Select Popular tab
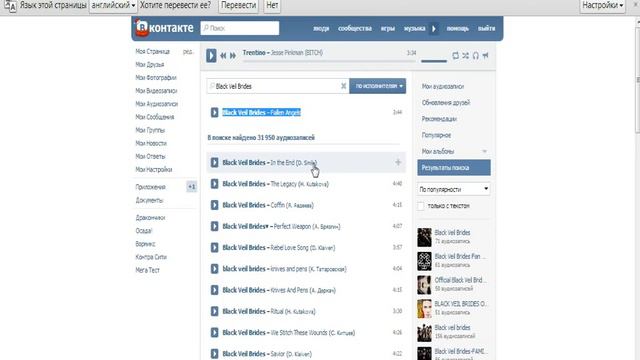Image resolution: width=640 pixels, height=360 pixels. tap(436, 135)
